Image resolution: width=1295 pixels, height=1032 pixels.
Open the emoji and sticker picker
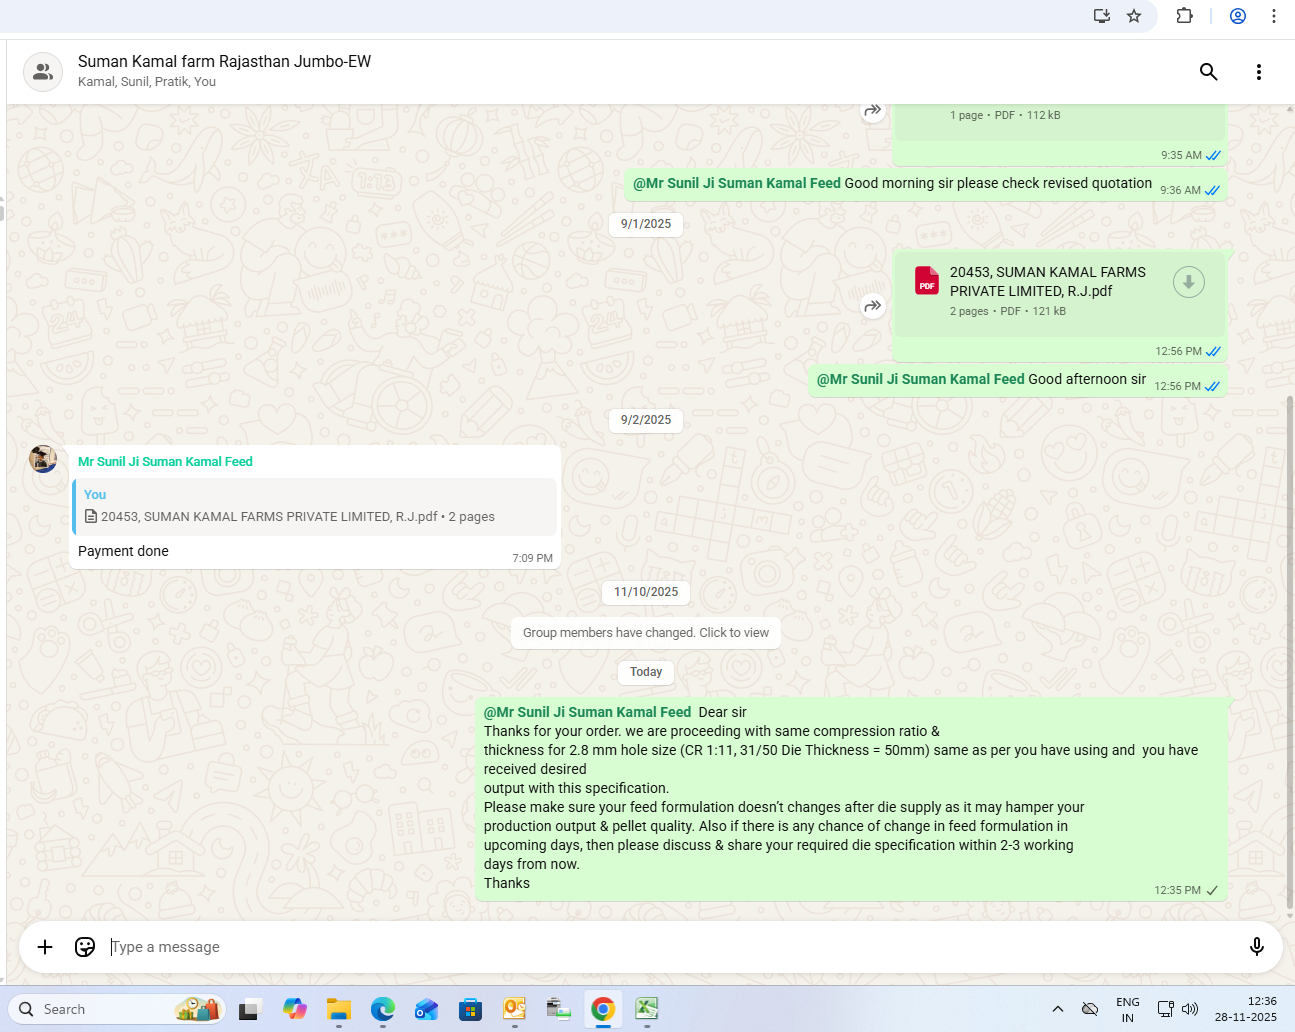pyautogui.click(x=85, y=947)
